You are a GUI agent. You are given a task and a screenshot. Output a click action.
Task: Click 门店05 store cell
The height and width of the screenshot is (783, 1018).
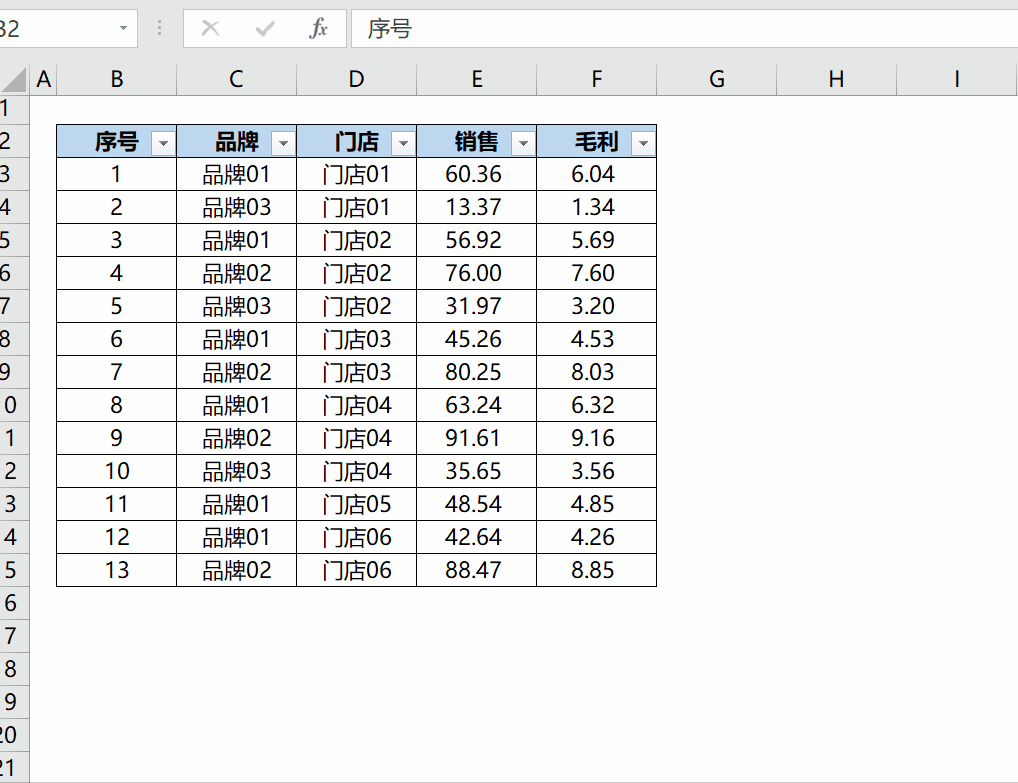[x=356, y=504]
